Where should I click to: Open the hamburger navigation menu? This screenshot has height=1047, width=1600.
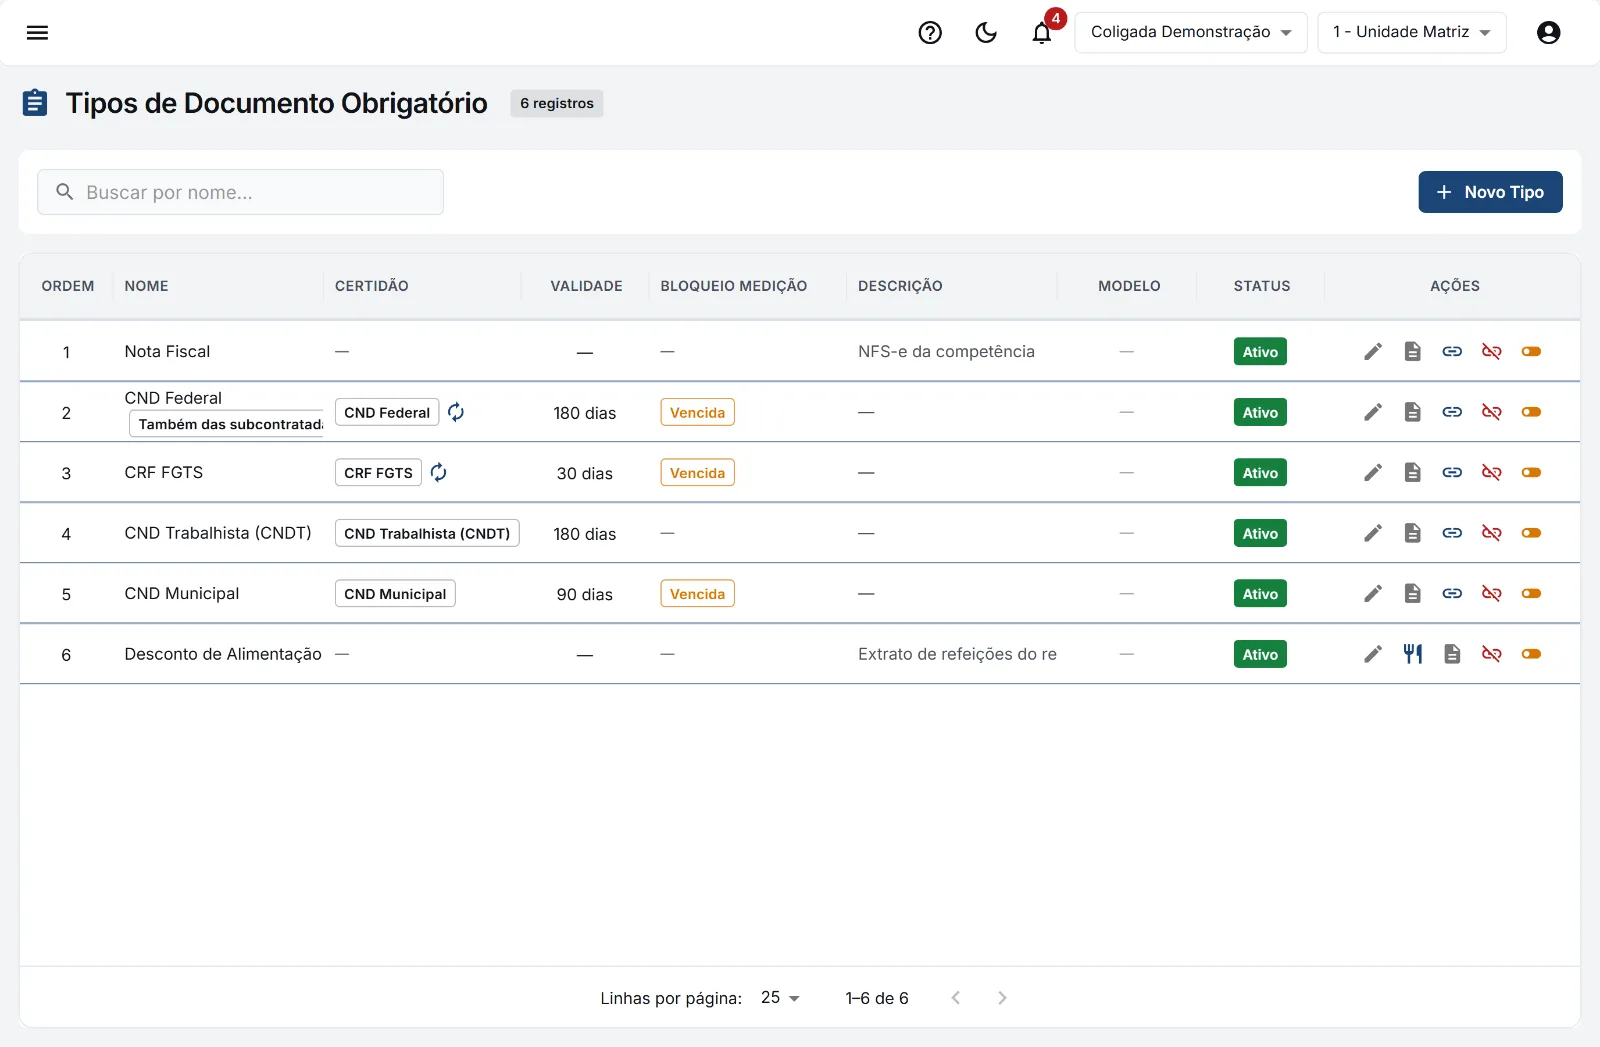37,33
